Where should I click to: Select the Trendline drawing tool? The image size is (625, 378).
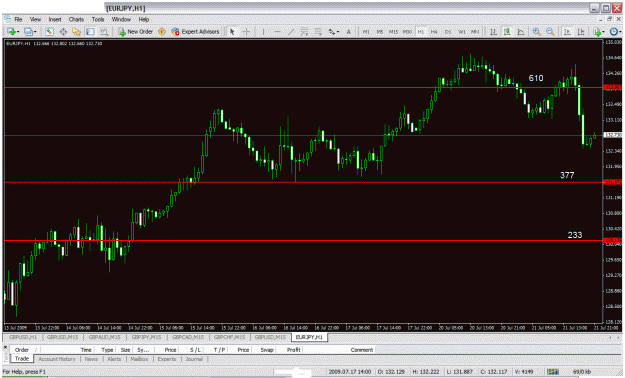click(x=291, y=32)
